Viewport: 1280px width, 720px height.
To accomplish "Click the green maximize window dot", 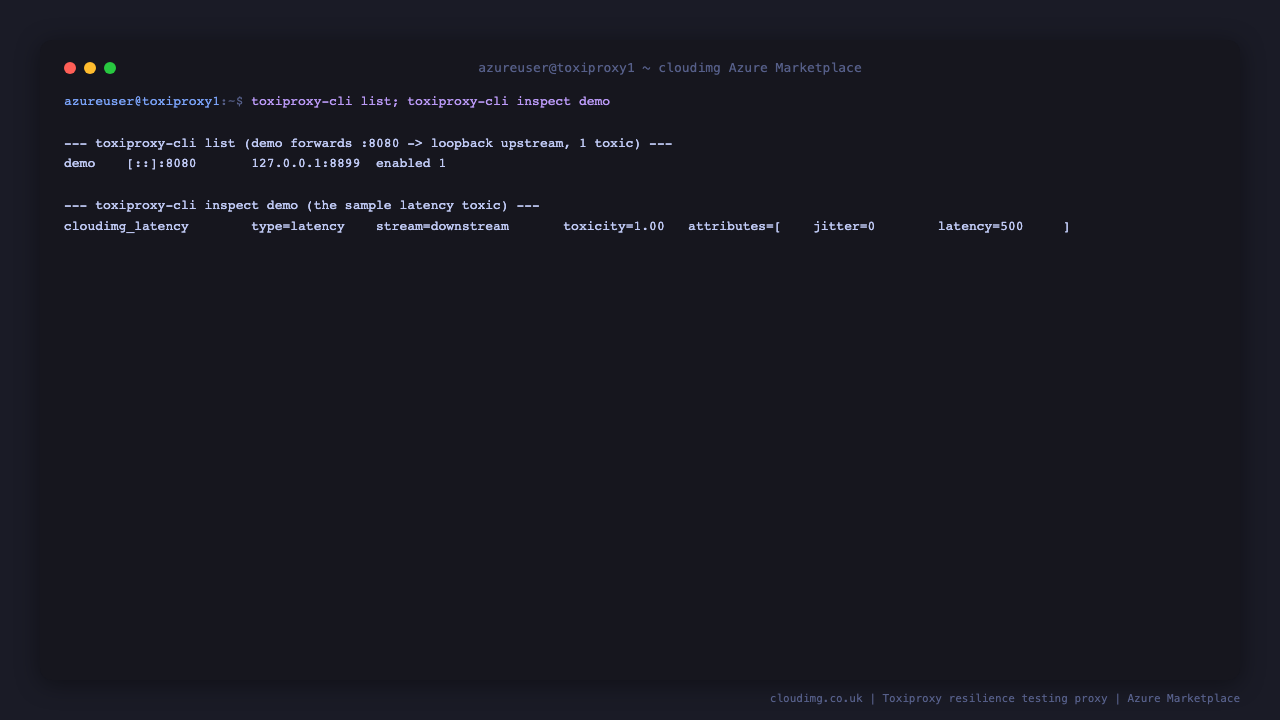I will (x=110, y=68).
